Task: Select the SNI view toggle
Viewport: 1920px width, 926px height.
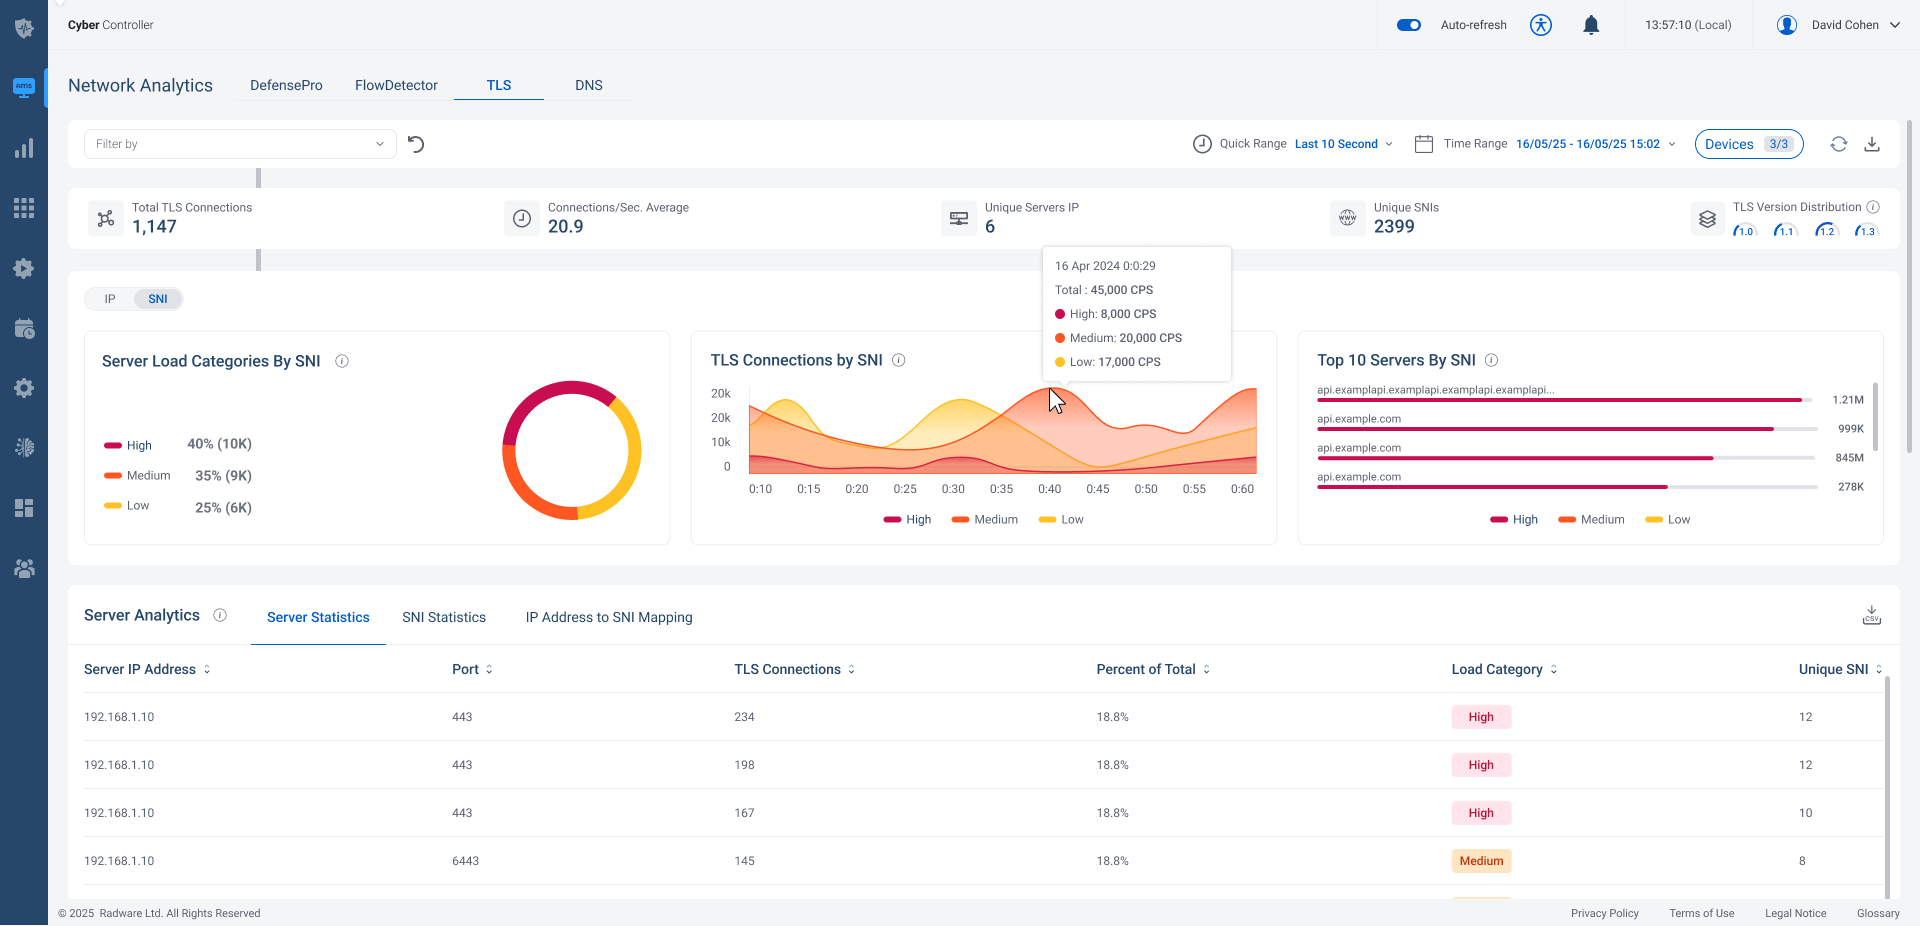Action: click(x=158, y=299)
